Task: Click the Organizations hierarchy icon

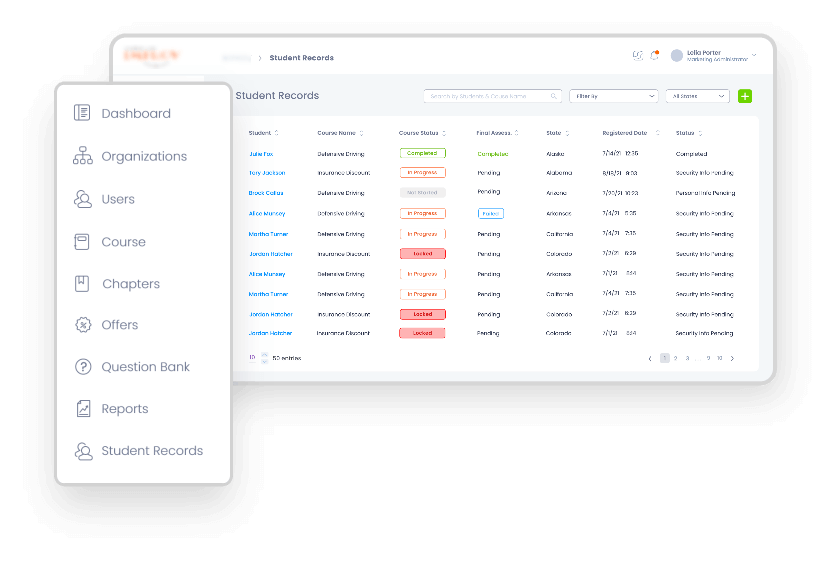Action: tap(82, 156)
